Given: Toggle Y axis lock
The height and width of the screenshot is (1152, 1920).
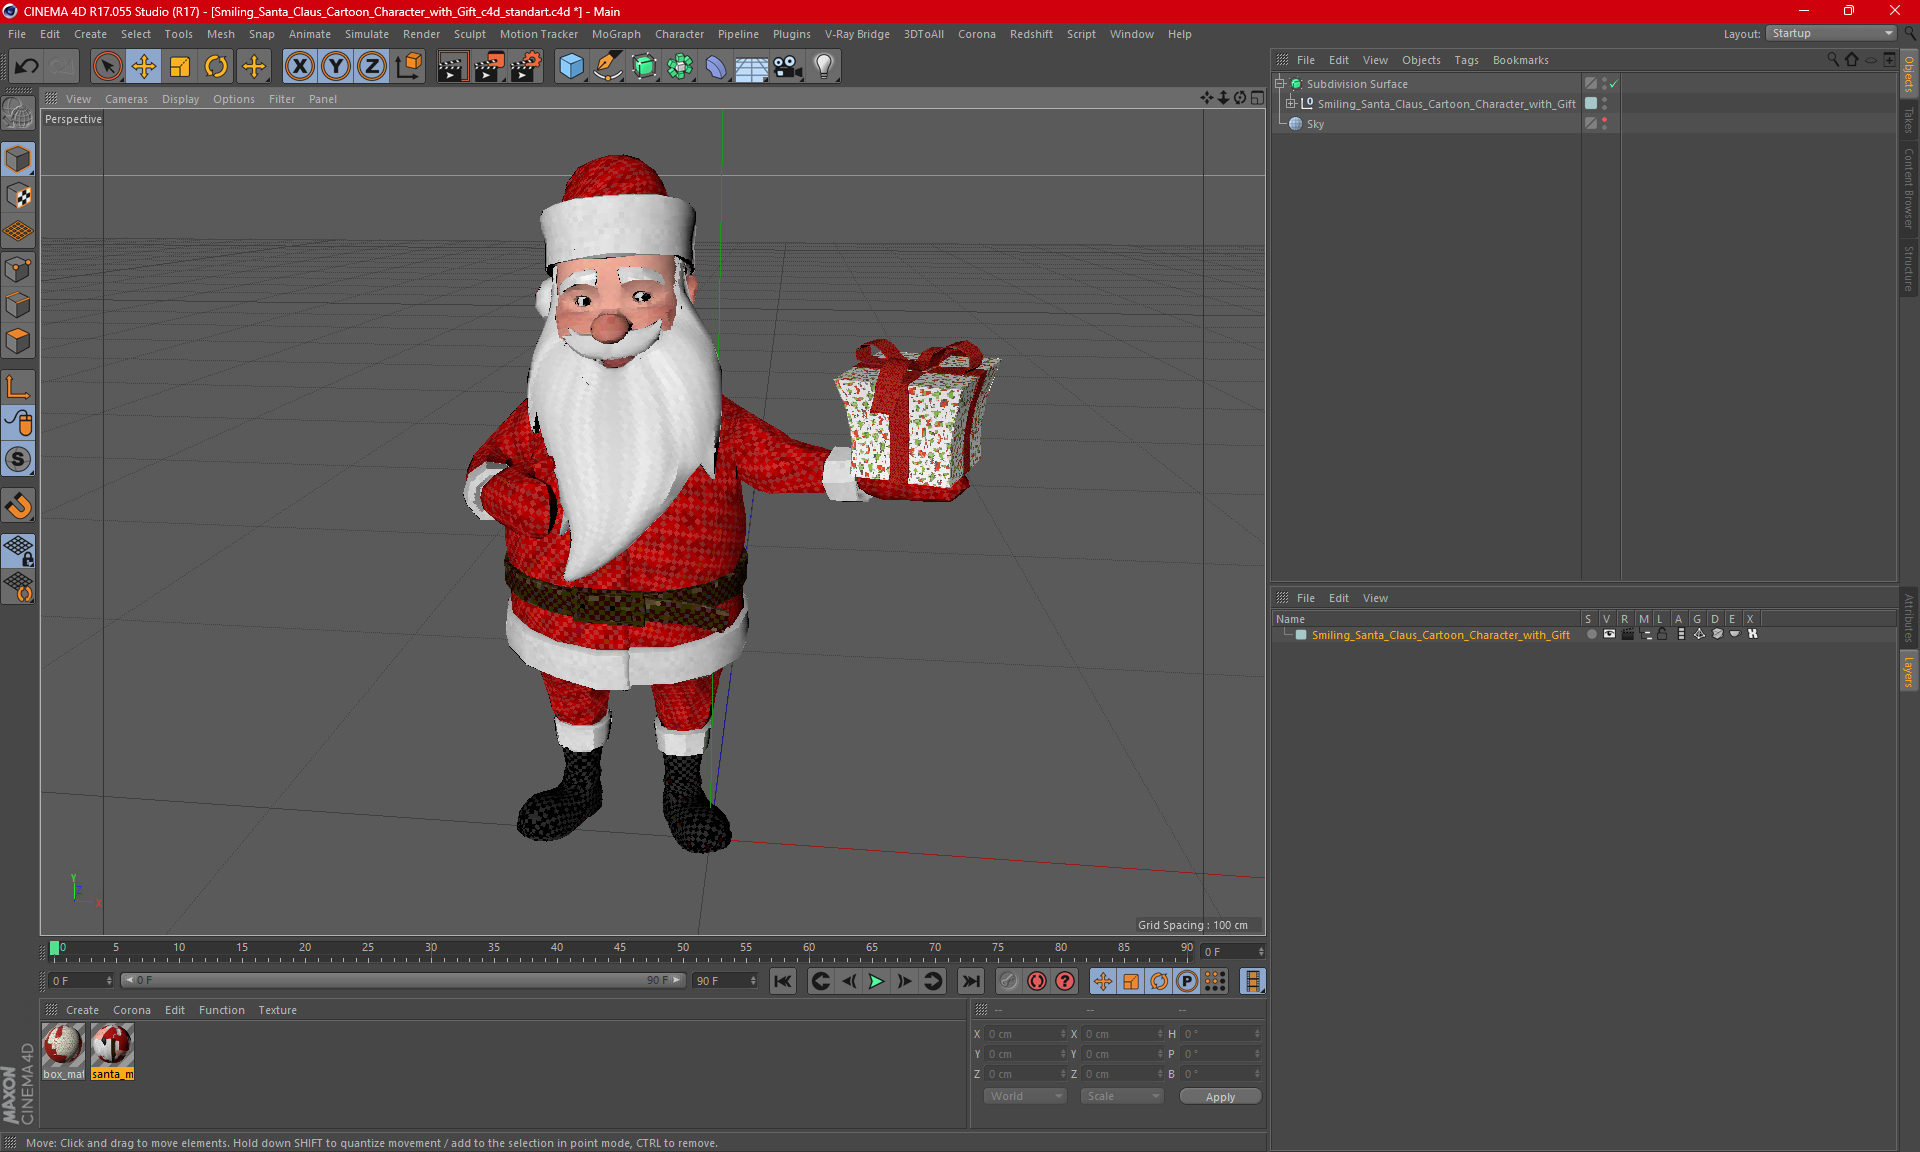Looking at the screenshot, I should point(336,66).
